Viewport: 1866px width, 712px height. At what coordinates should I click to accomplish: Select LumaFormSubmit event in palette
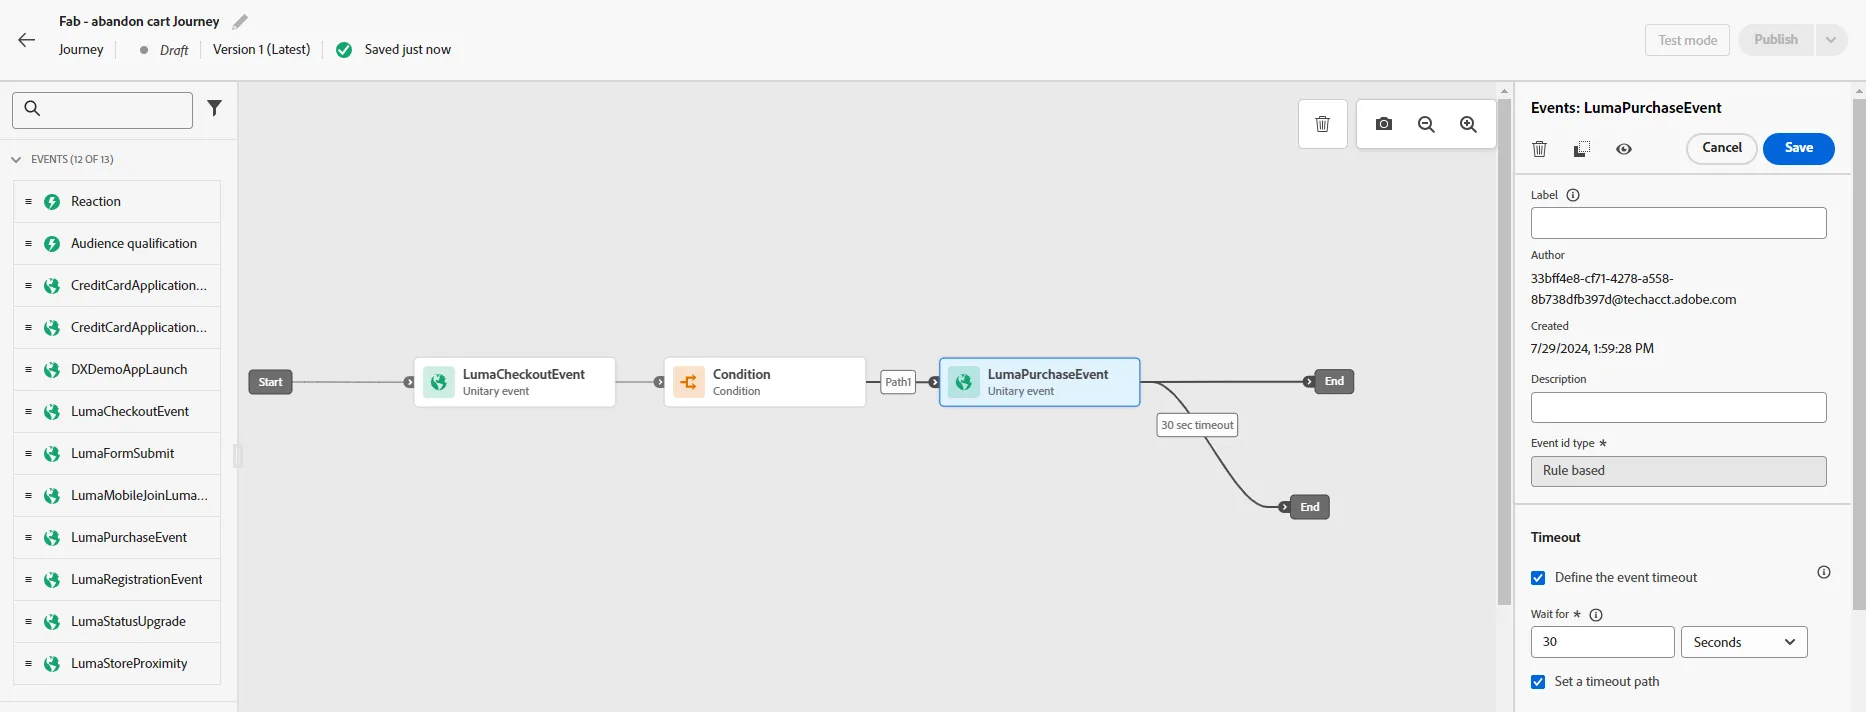click(x=117, y=454)
